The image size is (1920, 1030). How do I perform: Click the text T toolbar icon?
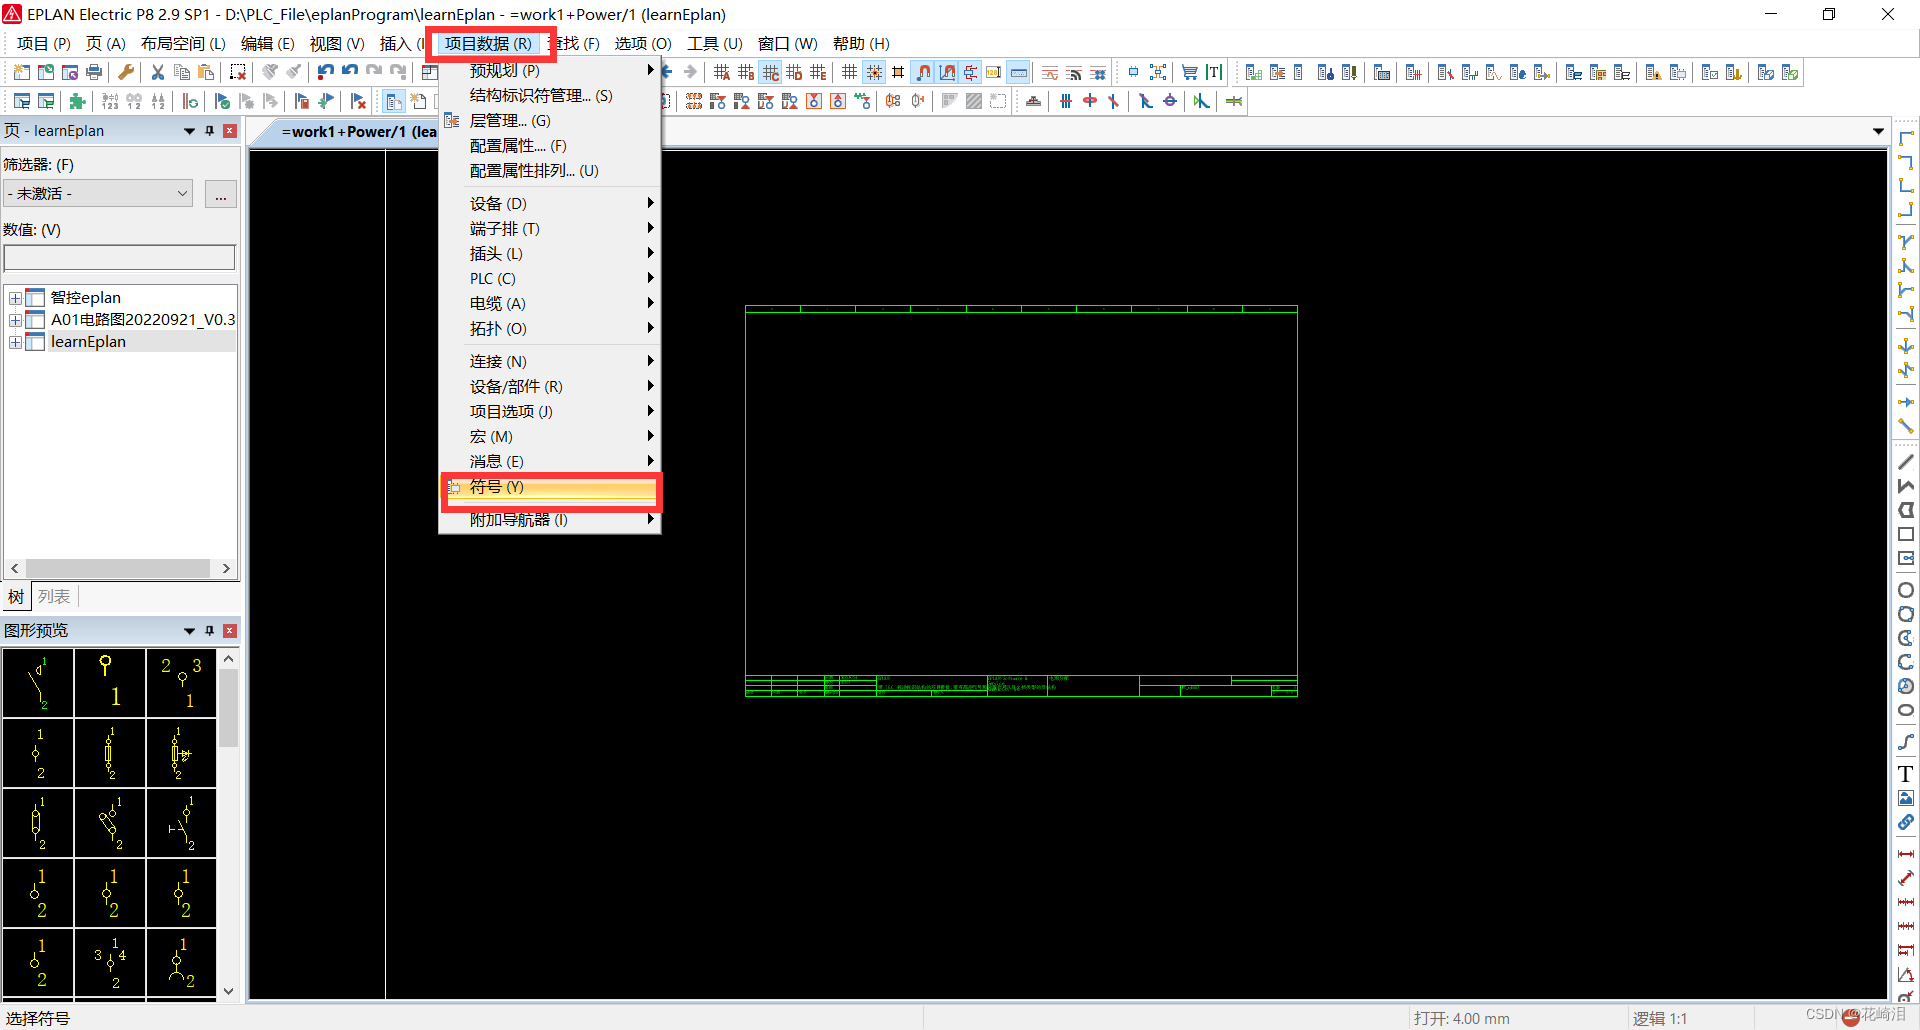click(x=1214, y=72)
